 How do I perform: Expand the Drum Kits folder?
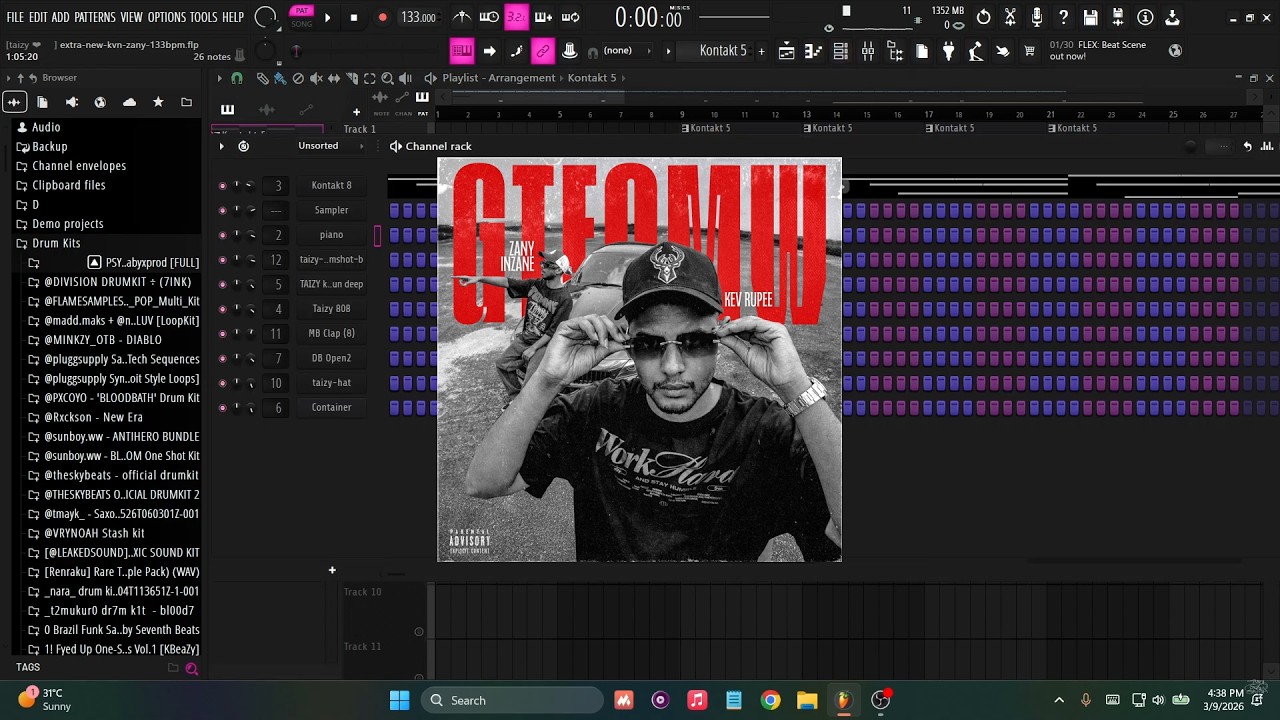(x=56, y=243)
